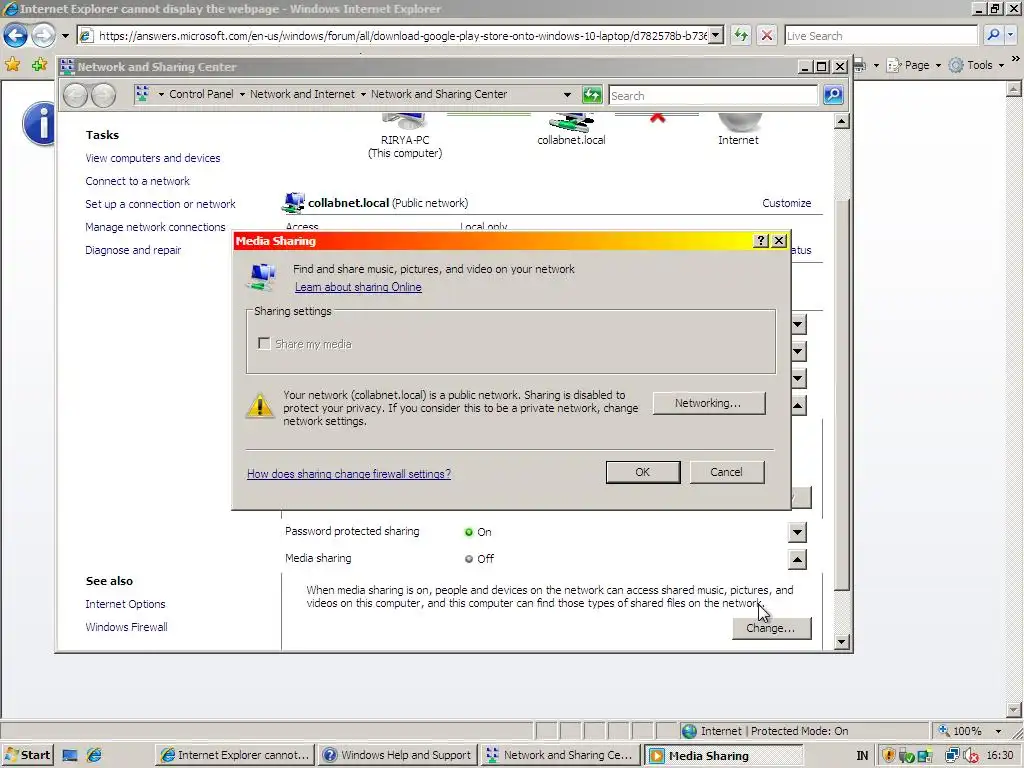Open the Live Search options dropdown

pos(1011,35)
